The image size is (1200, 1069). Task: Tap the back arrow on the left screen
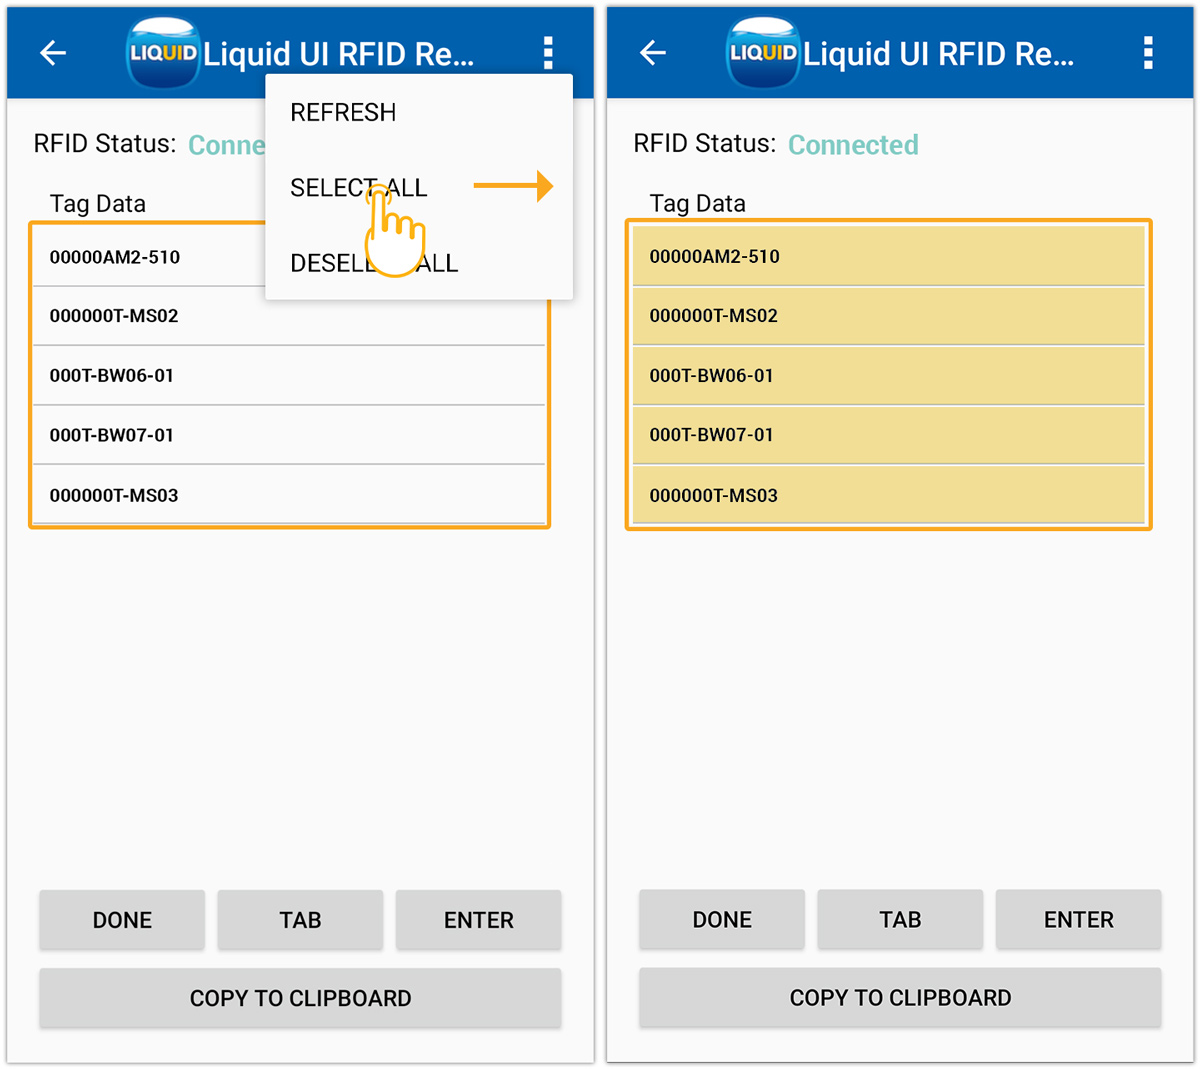(x=52, y=53)
